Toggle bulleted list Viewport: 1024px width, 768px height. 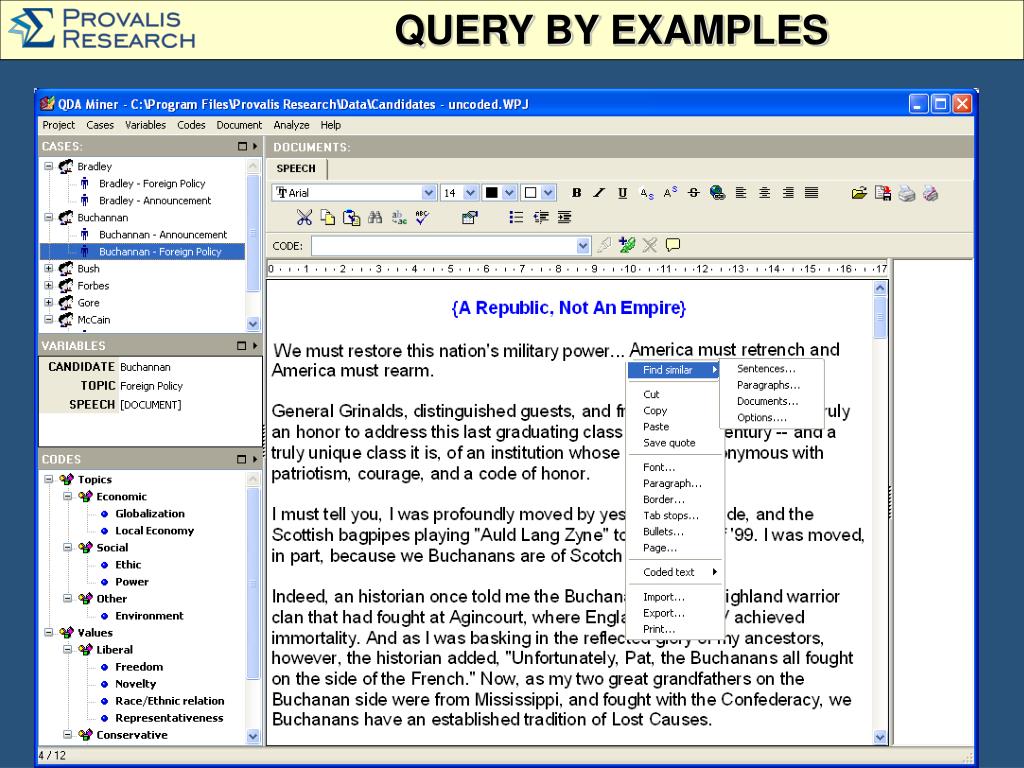click(x=516, y=217)
